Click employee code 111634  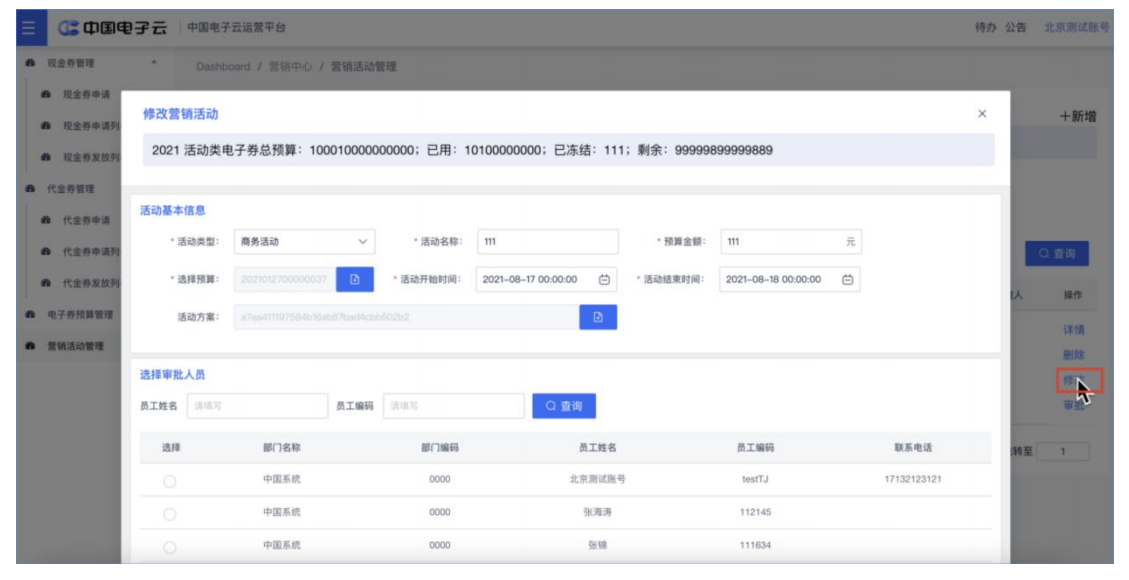point(755,545)
